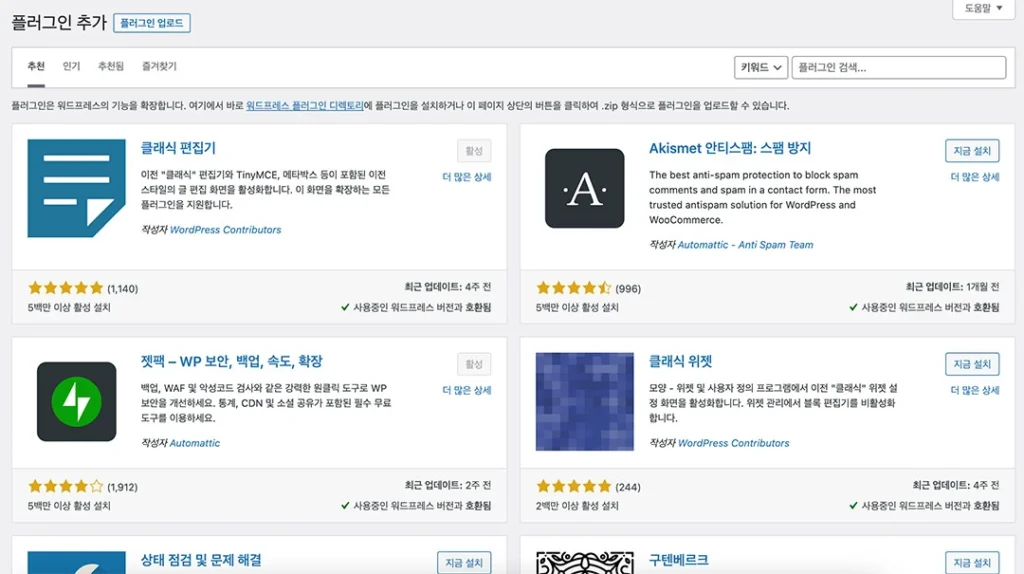Click '최근 업데이트: 1개월 전' text

[x=952, y=287]
